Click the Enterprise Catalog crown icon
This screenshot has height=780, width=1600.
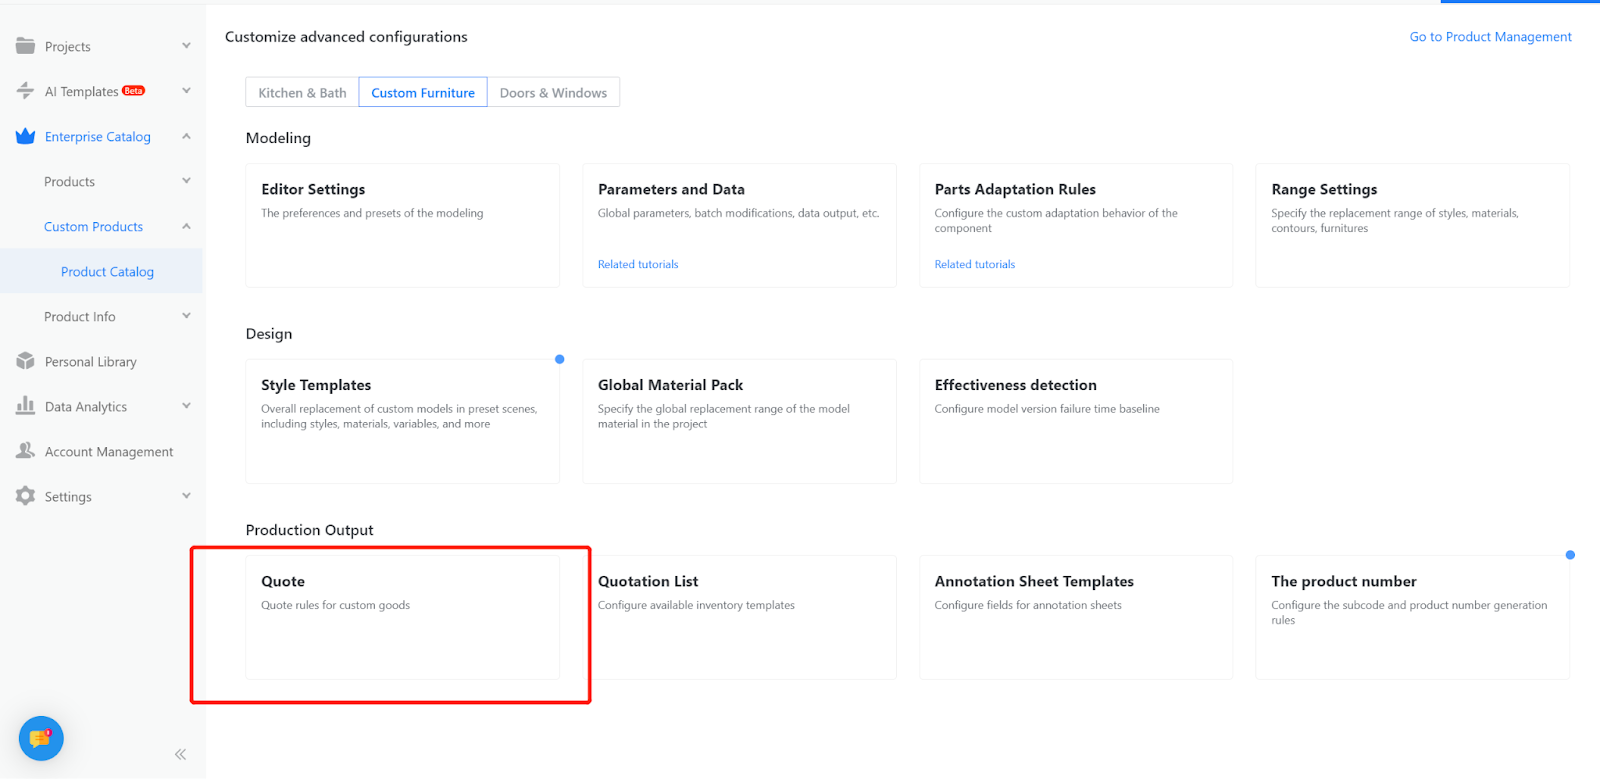pos(25,136)
